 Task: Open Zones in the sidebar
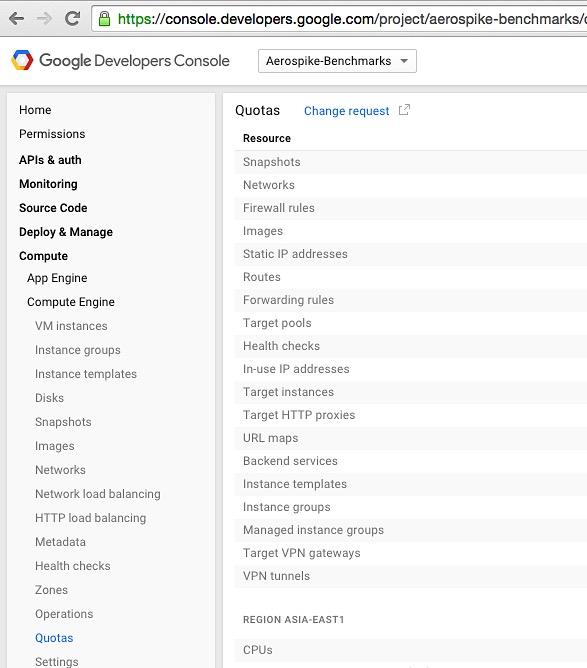52,590
